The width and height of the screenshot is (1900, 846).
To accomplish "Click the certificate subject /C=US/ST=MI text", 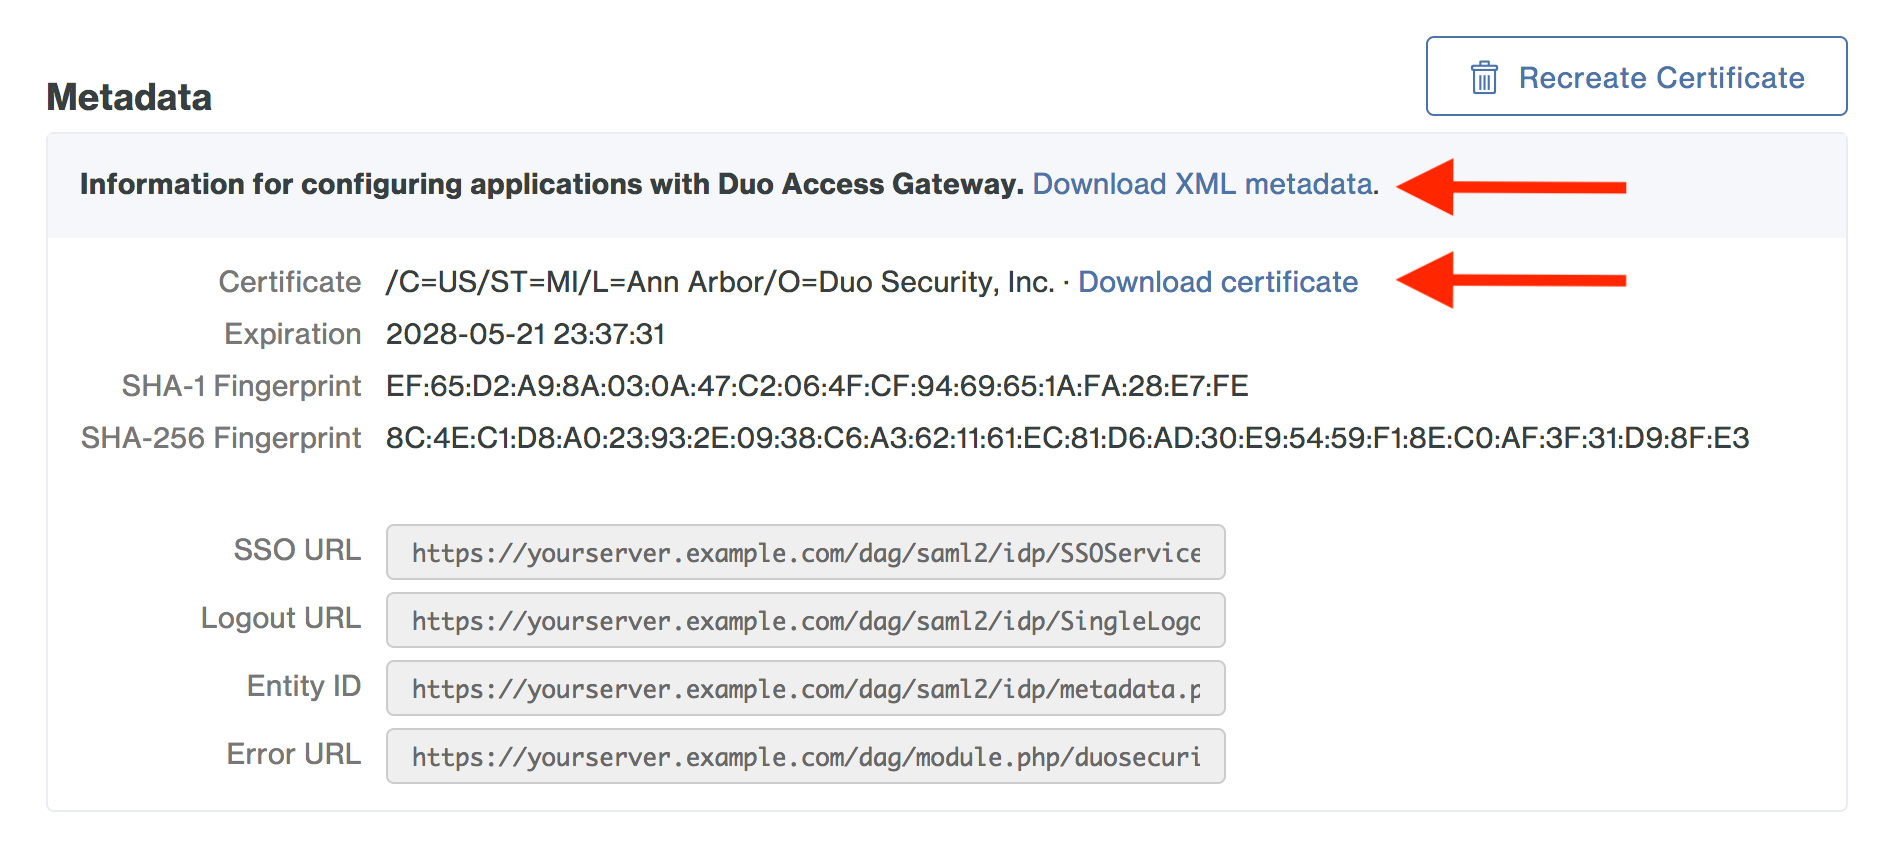I will coord(719,282).
